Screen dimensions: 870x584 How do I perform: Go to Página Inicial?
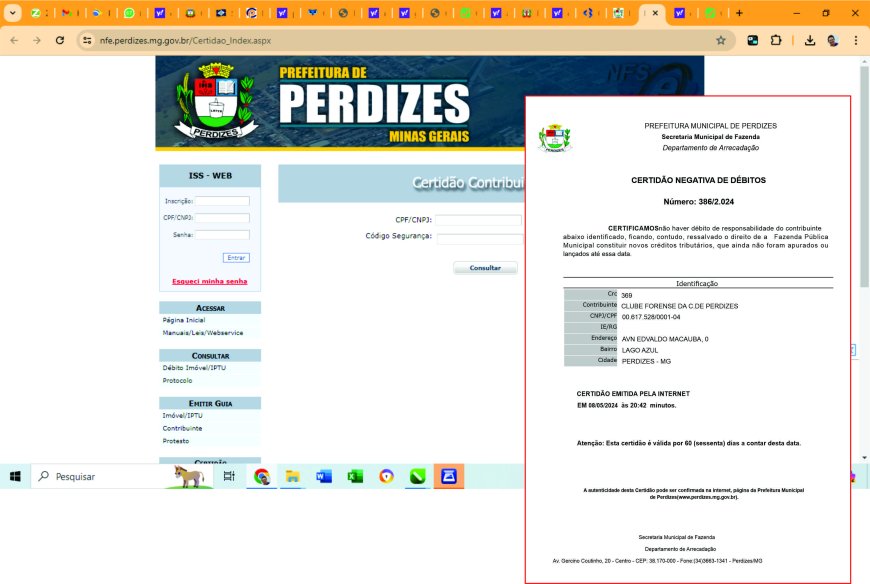tap(184, 320)
